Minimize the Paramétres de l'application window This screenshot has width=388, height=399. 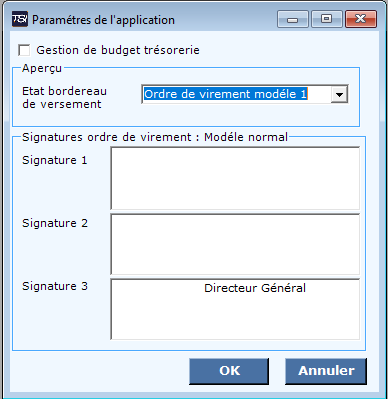click(293, 19)
